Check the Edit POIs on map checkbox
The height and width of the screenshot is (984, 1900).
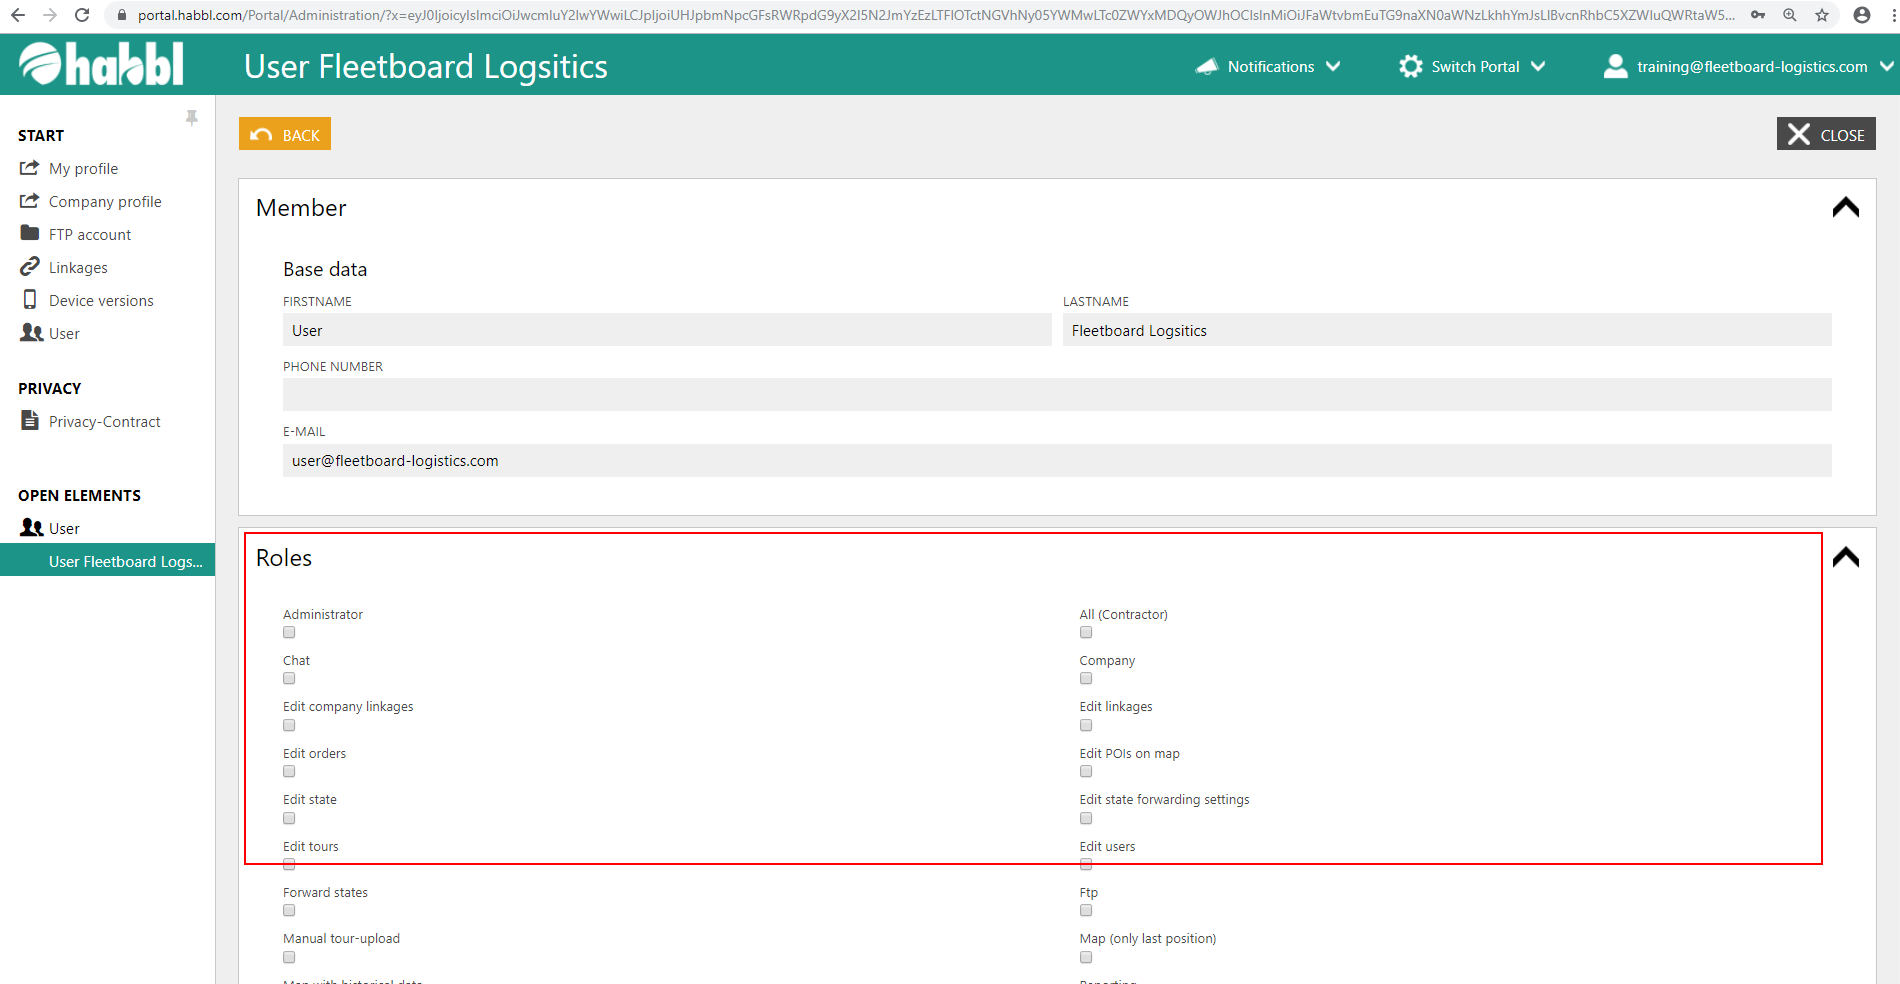pos(1086,771)
